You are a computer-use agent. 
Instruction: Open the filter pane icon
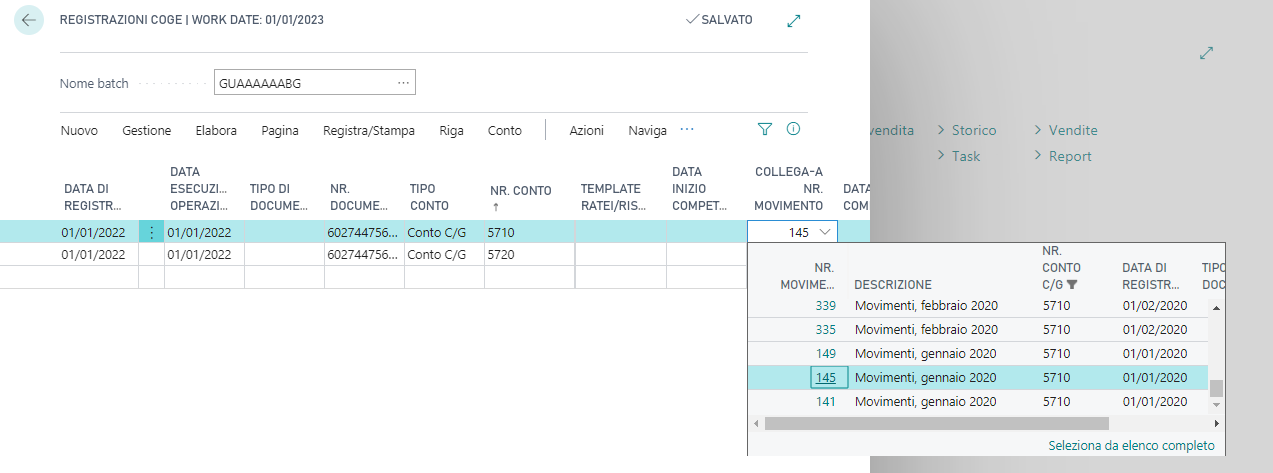(765, 129)
